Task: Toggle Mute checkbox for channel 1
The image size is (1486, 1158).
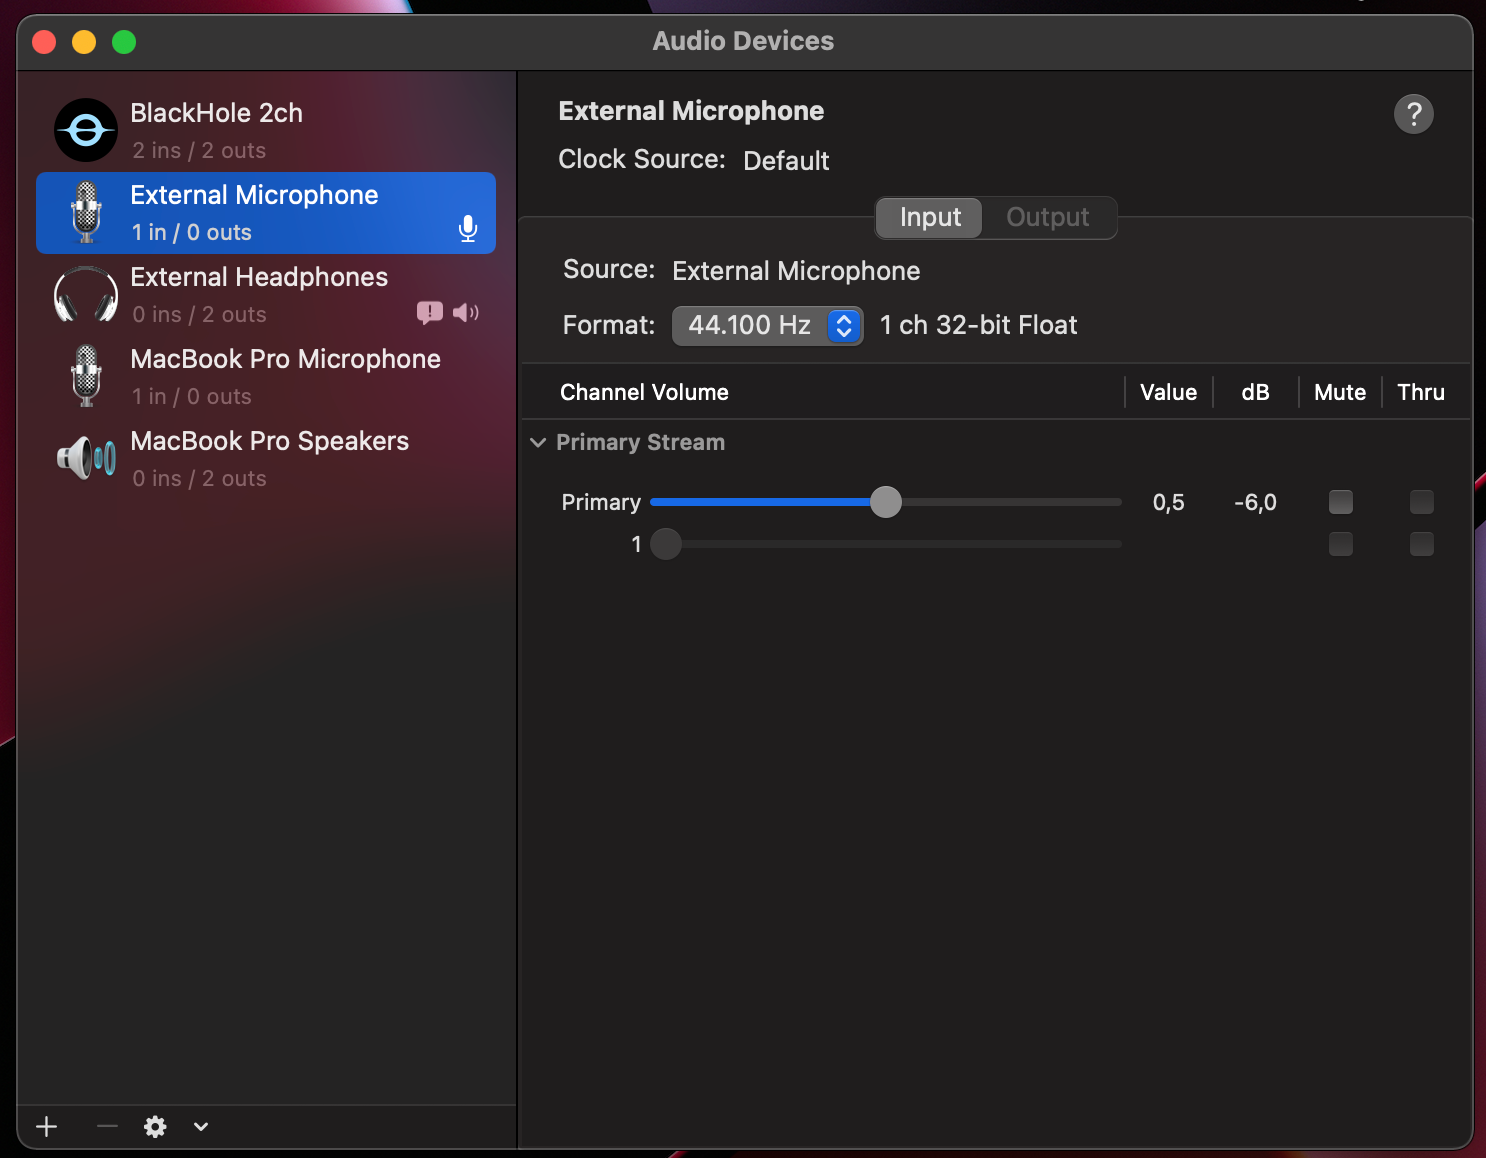Action: pyautogui.click(x=1341, y=544)
